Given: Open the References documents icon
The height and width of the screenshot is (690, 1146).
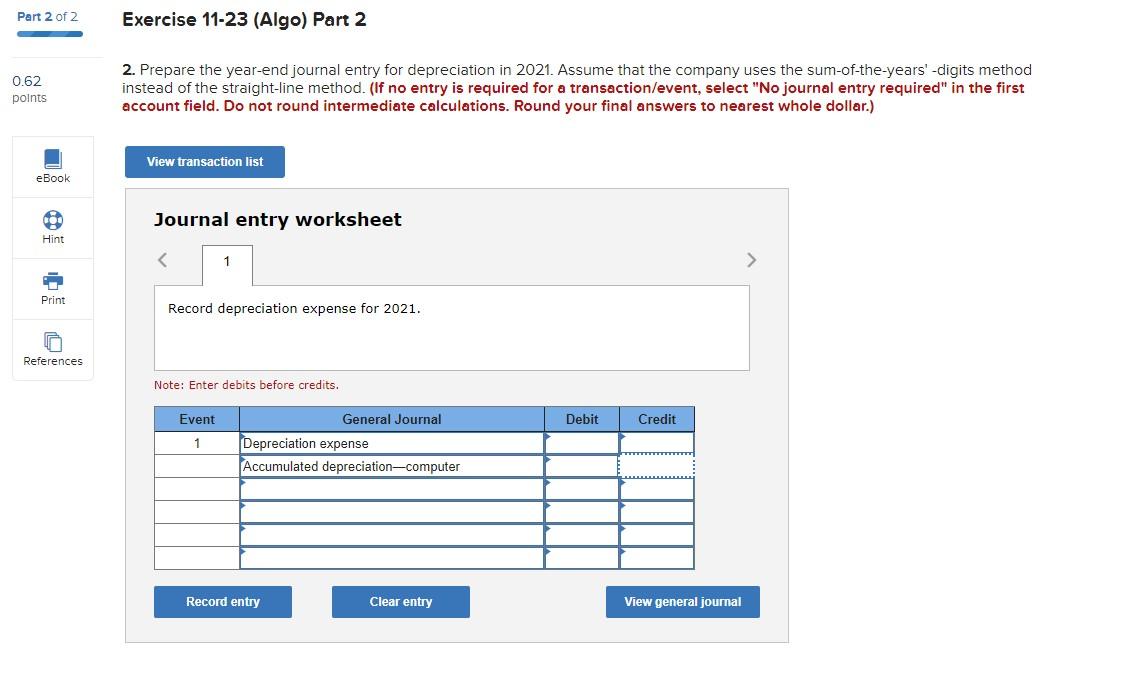Looking at the screenshot, I should 53,341.
